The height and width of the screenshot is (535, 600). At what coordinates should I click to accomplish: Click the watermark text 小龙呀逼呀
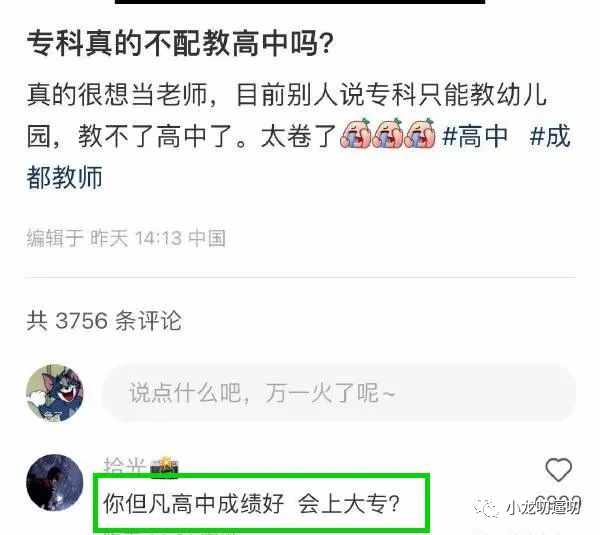click(x=543, y=507)
